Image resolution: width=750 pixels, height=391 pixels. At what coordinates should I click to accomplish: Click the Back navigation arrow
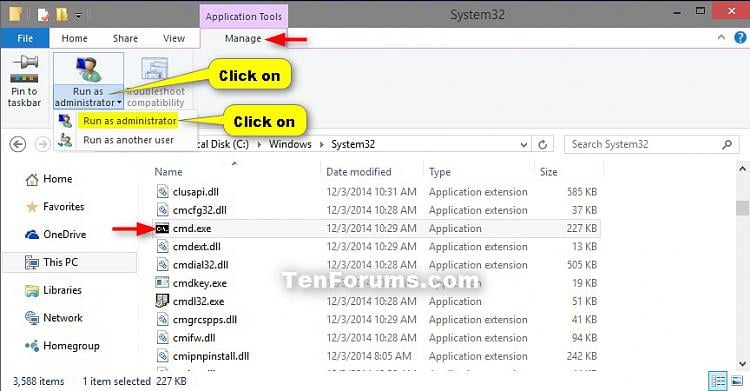coord(18,144)
